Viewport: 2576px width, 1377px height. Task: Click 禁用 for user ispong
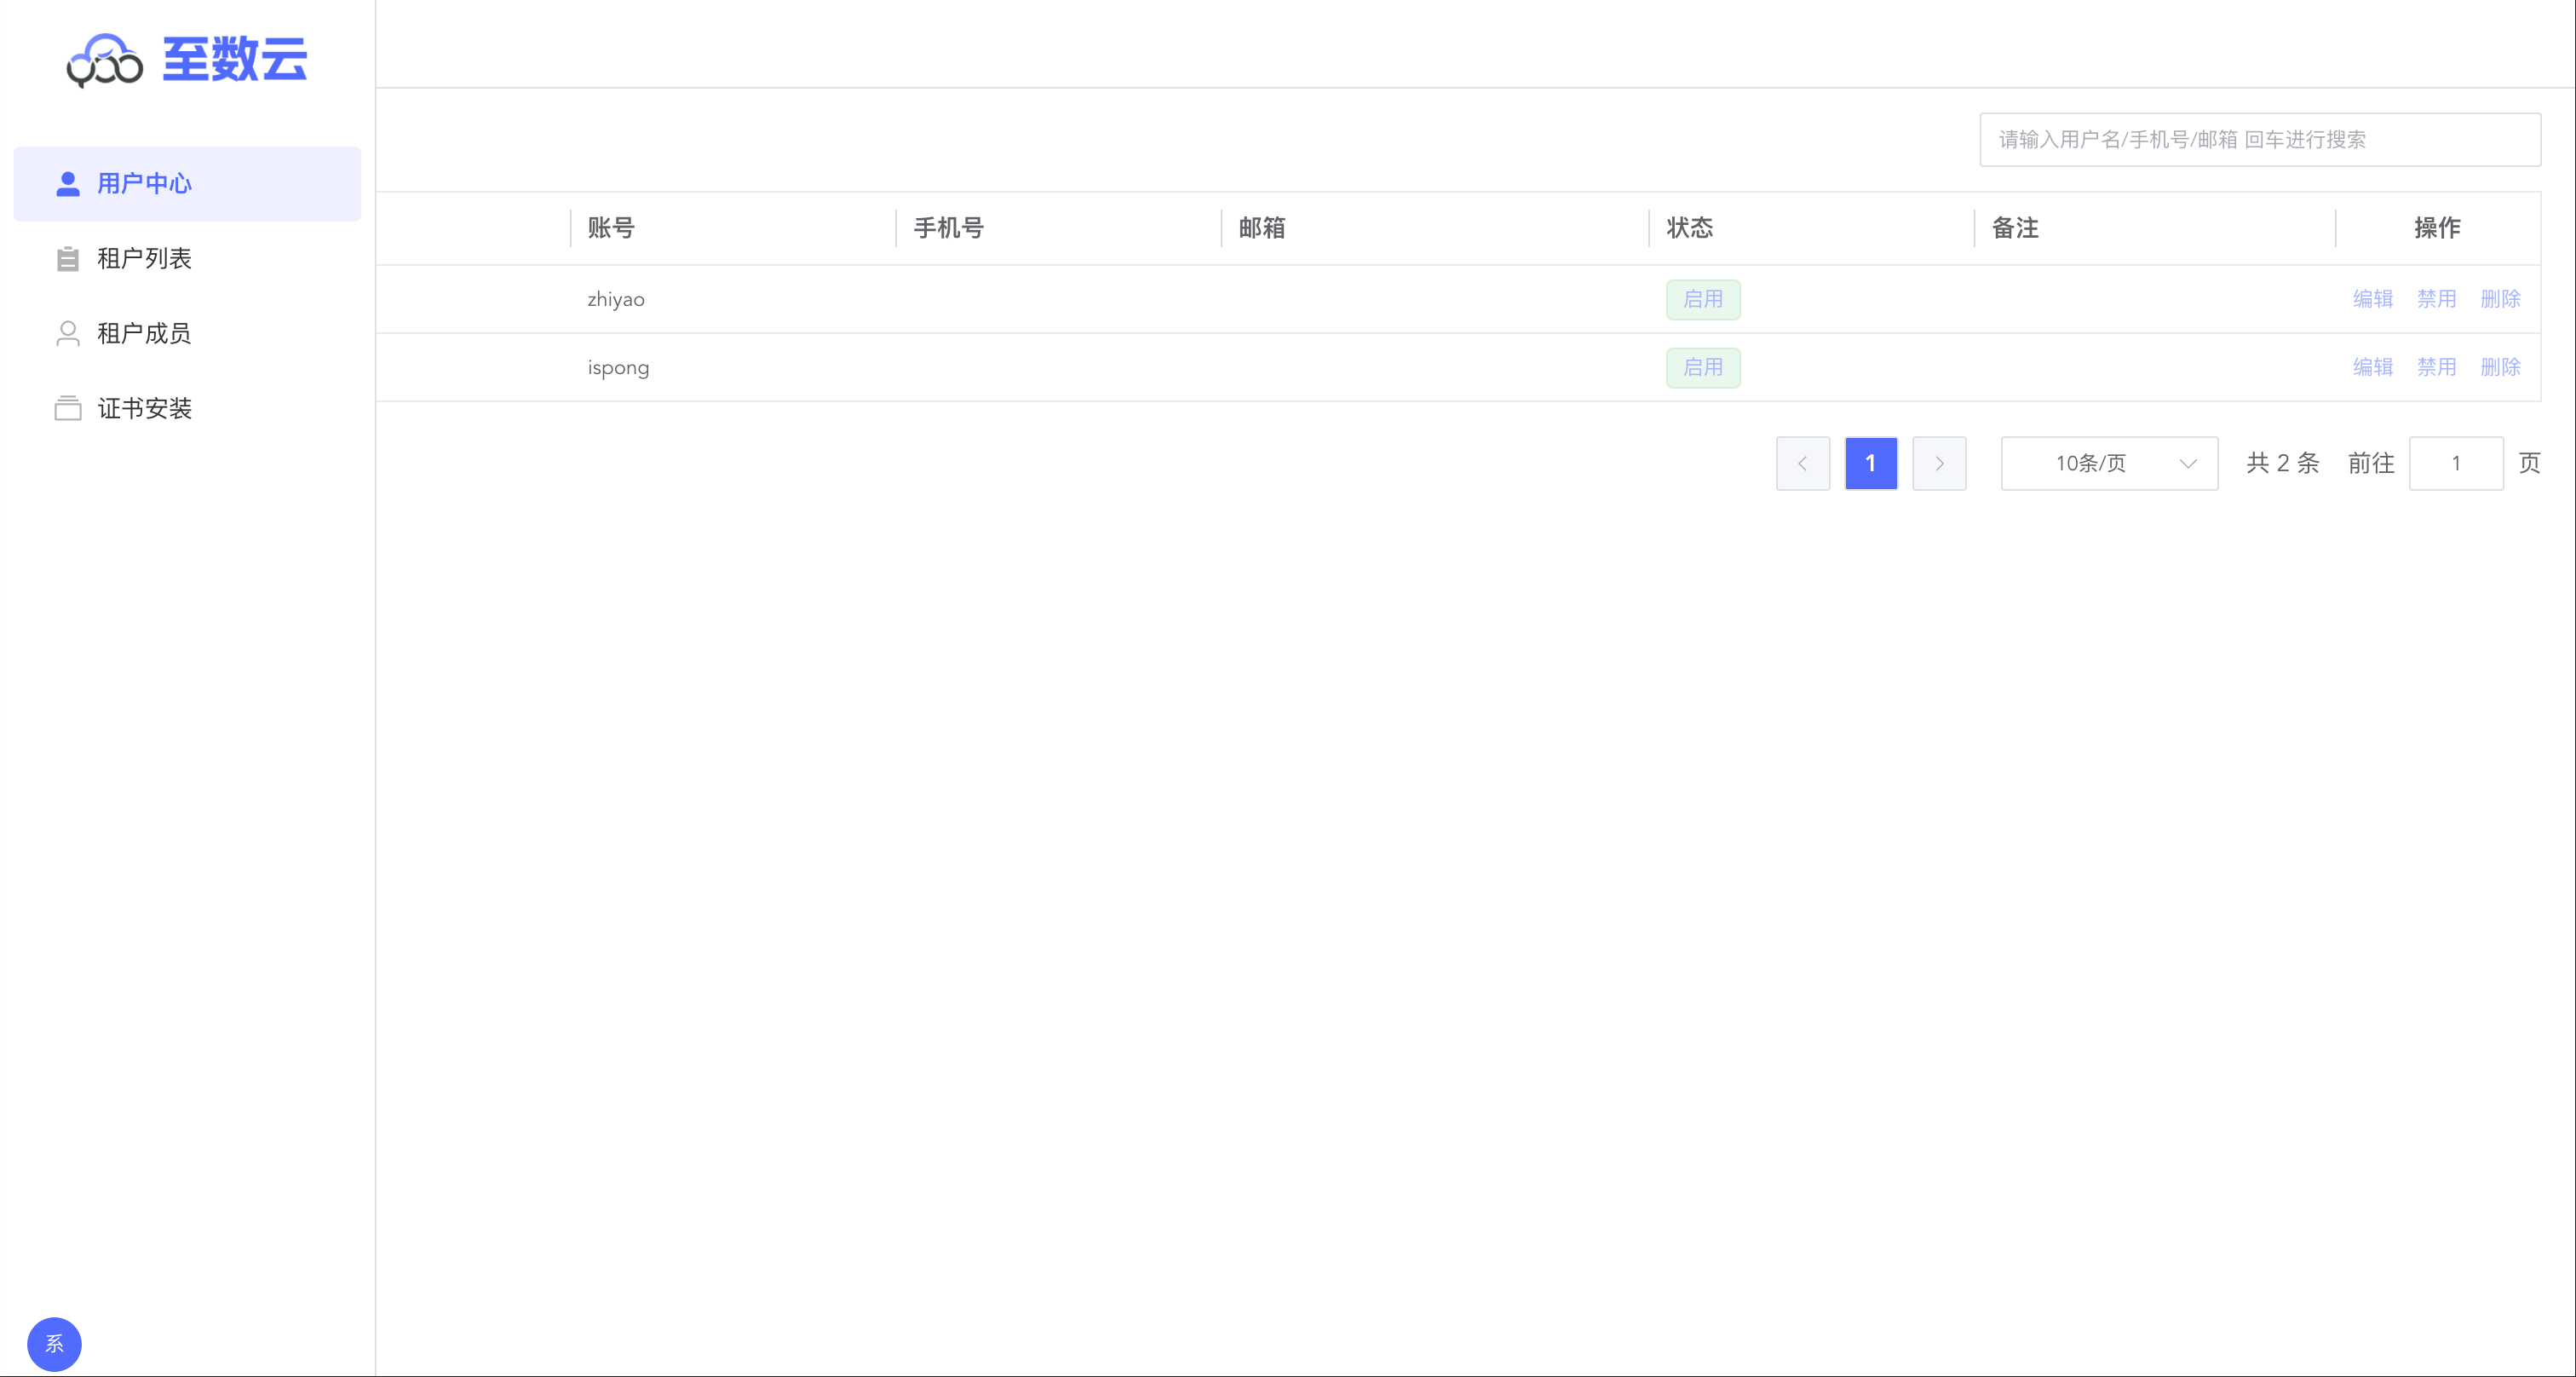click(x=2436, y=367)
